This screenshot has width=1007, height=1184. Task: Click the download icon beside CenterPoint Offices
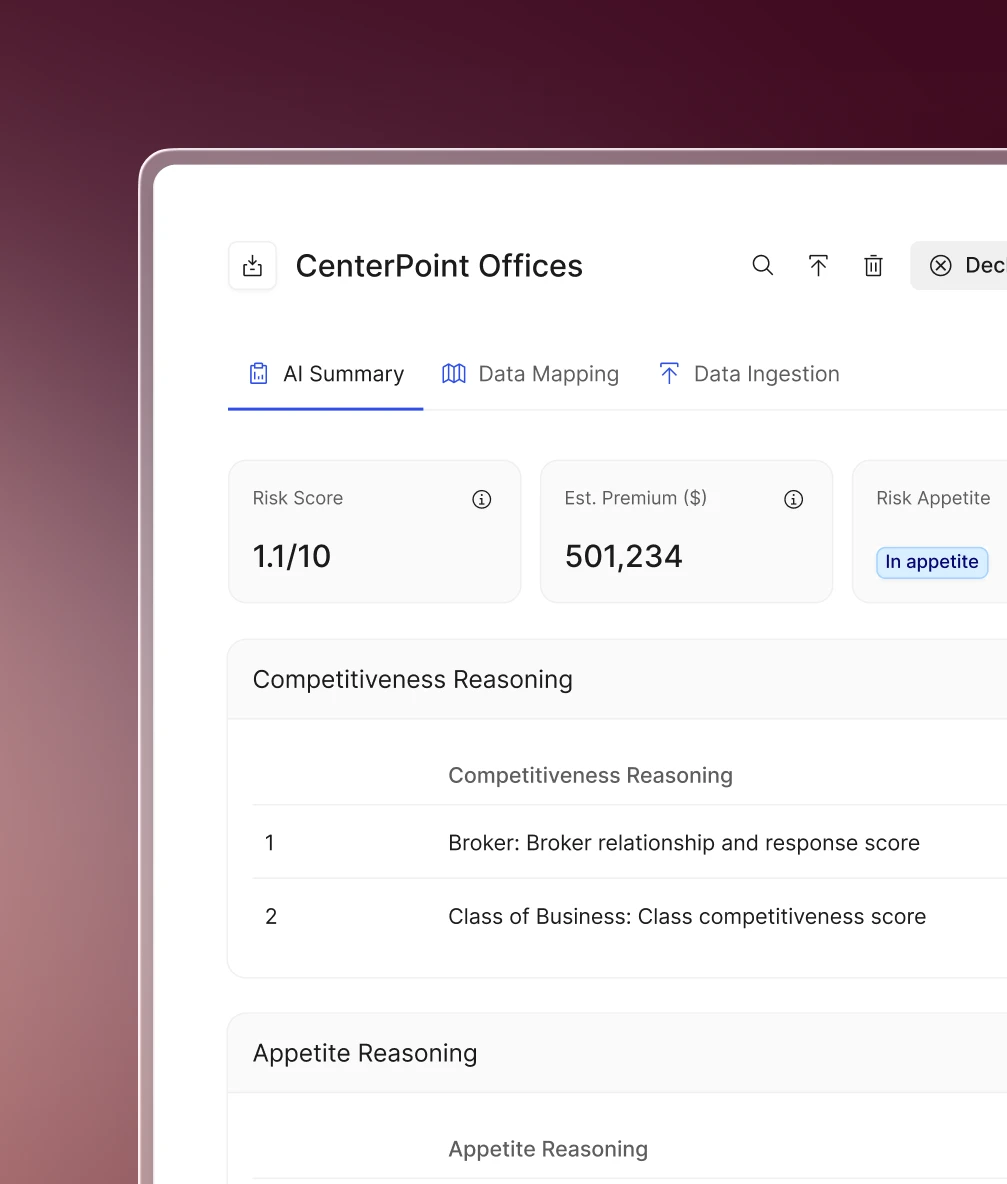coord(253,266)
